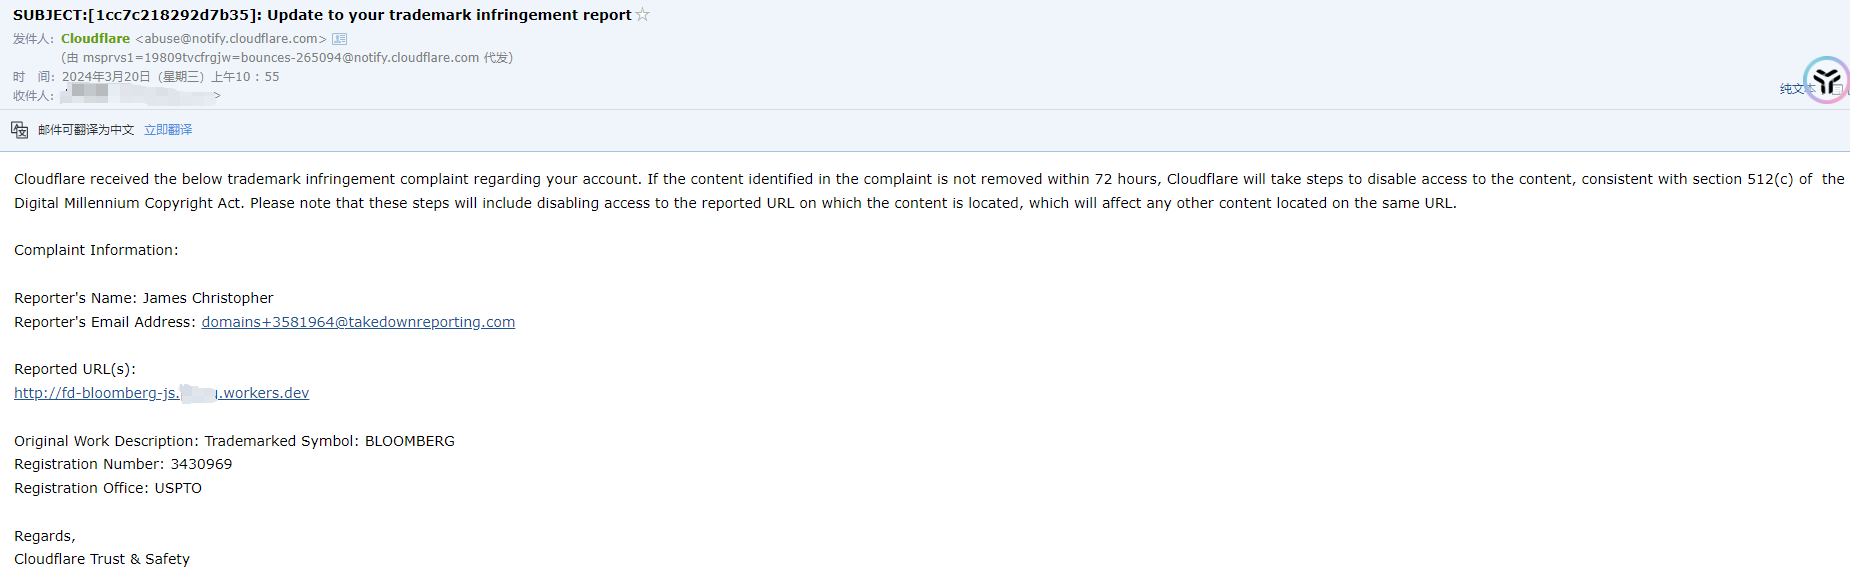The width and height of the screenshot is (1850, 575).
Task: Click the email subject line text
Action: [x=322, y=15]
